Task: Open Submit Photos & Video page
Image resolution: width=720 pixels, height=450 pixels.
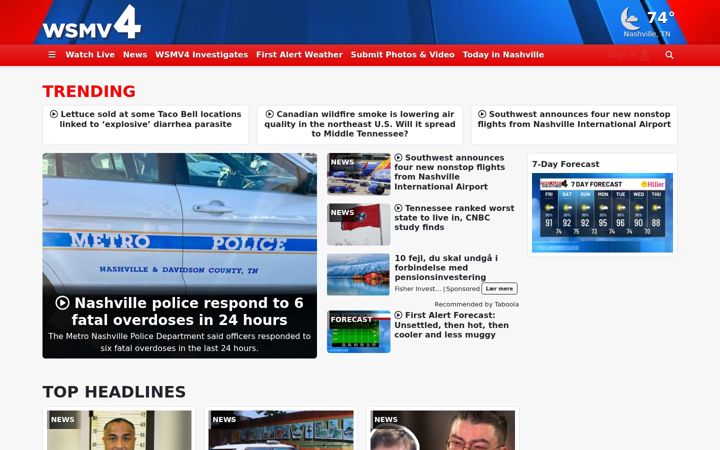Action: pos(403,55)
